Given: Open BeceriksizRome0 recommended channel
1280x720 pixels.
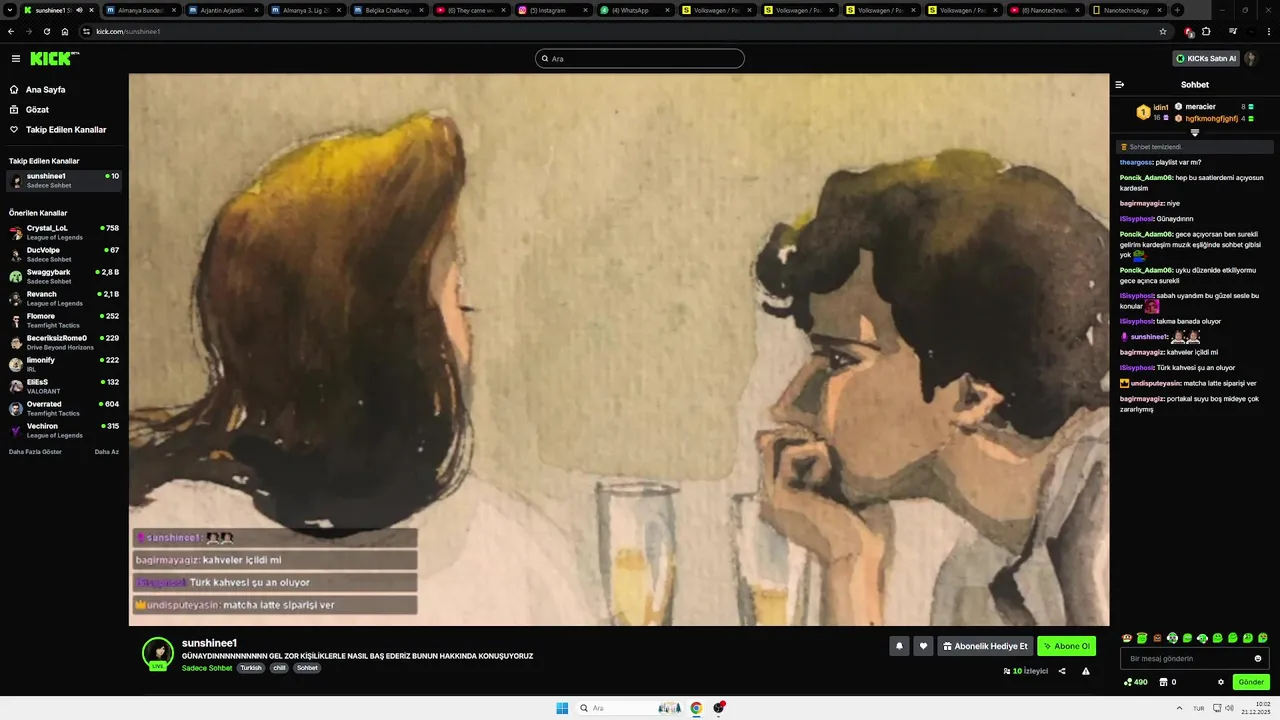Looking at the screenshot, I should [64, 342].
